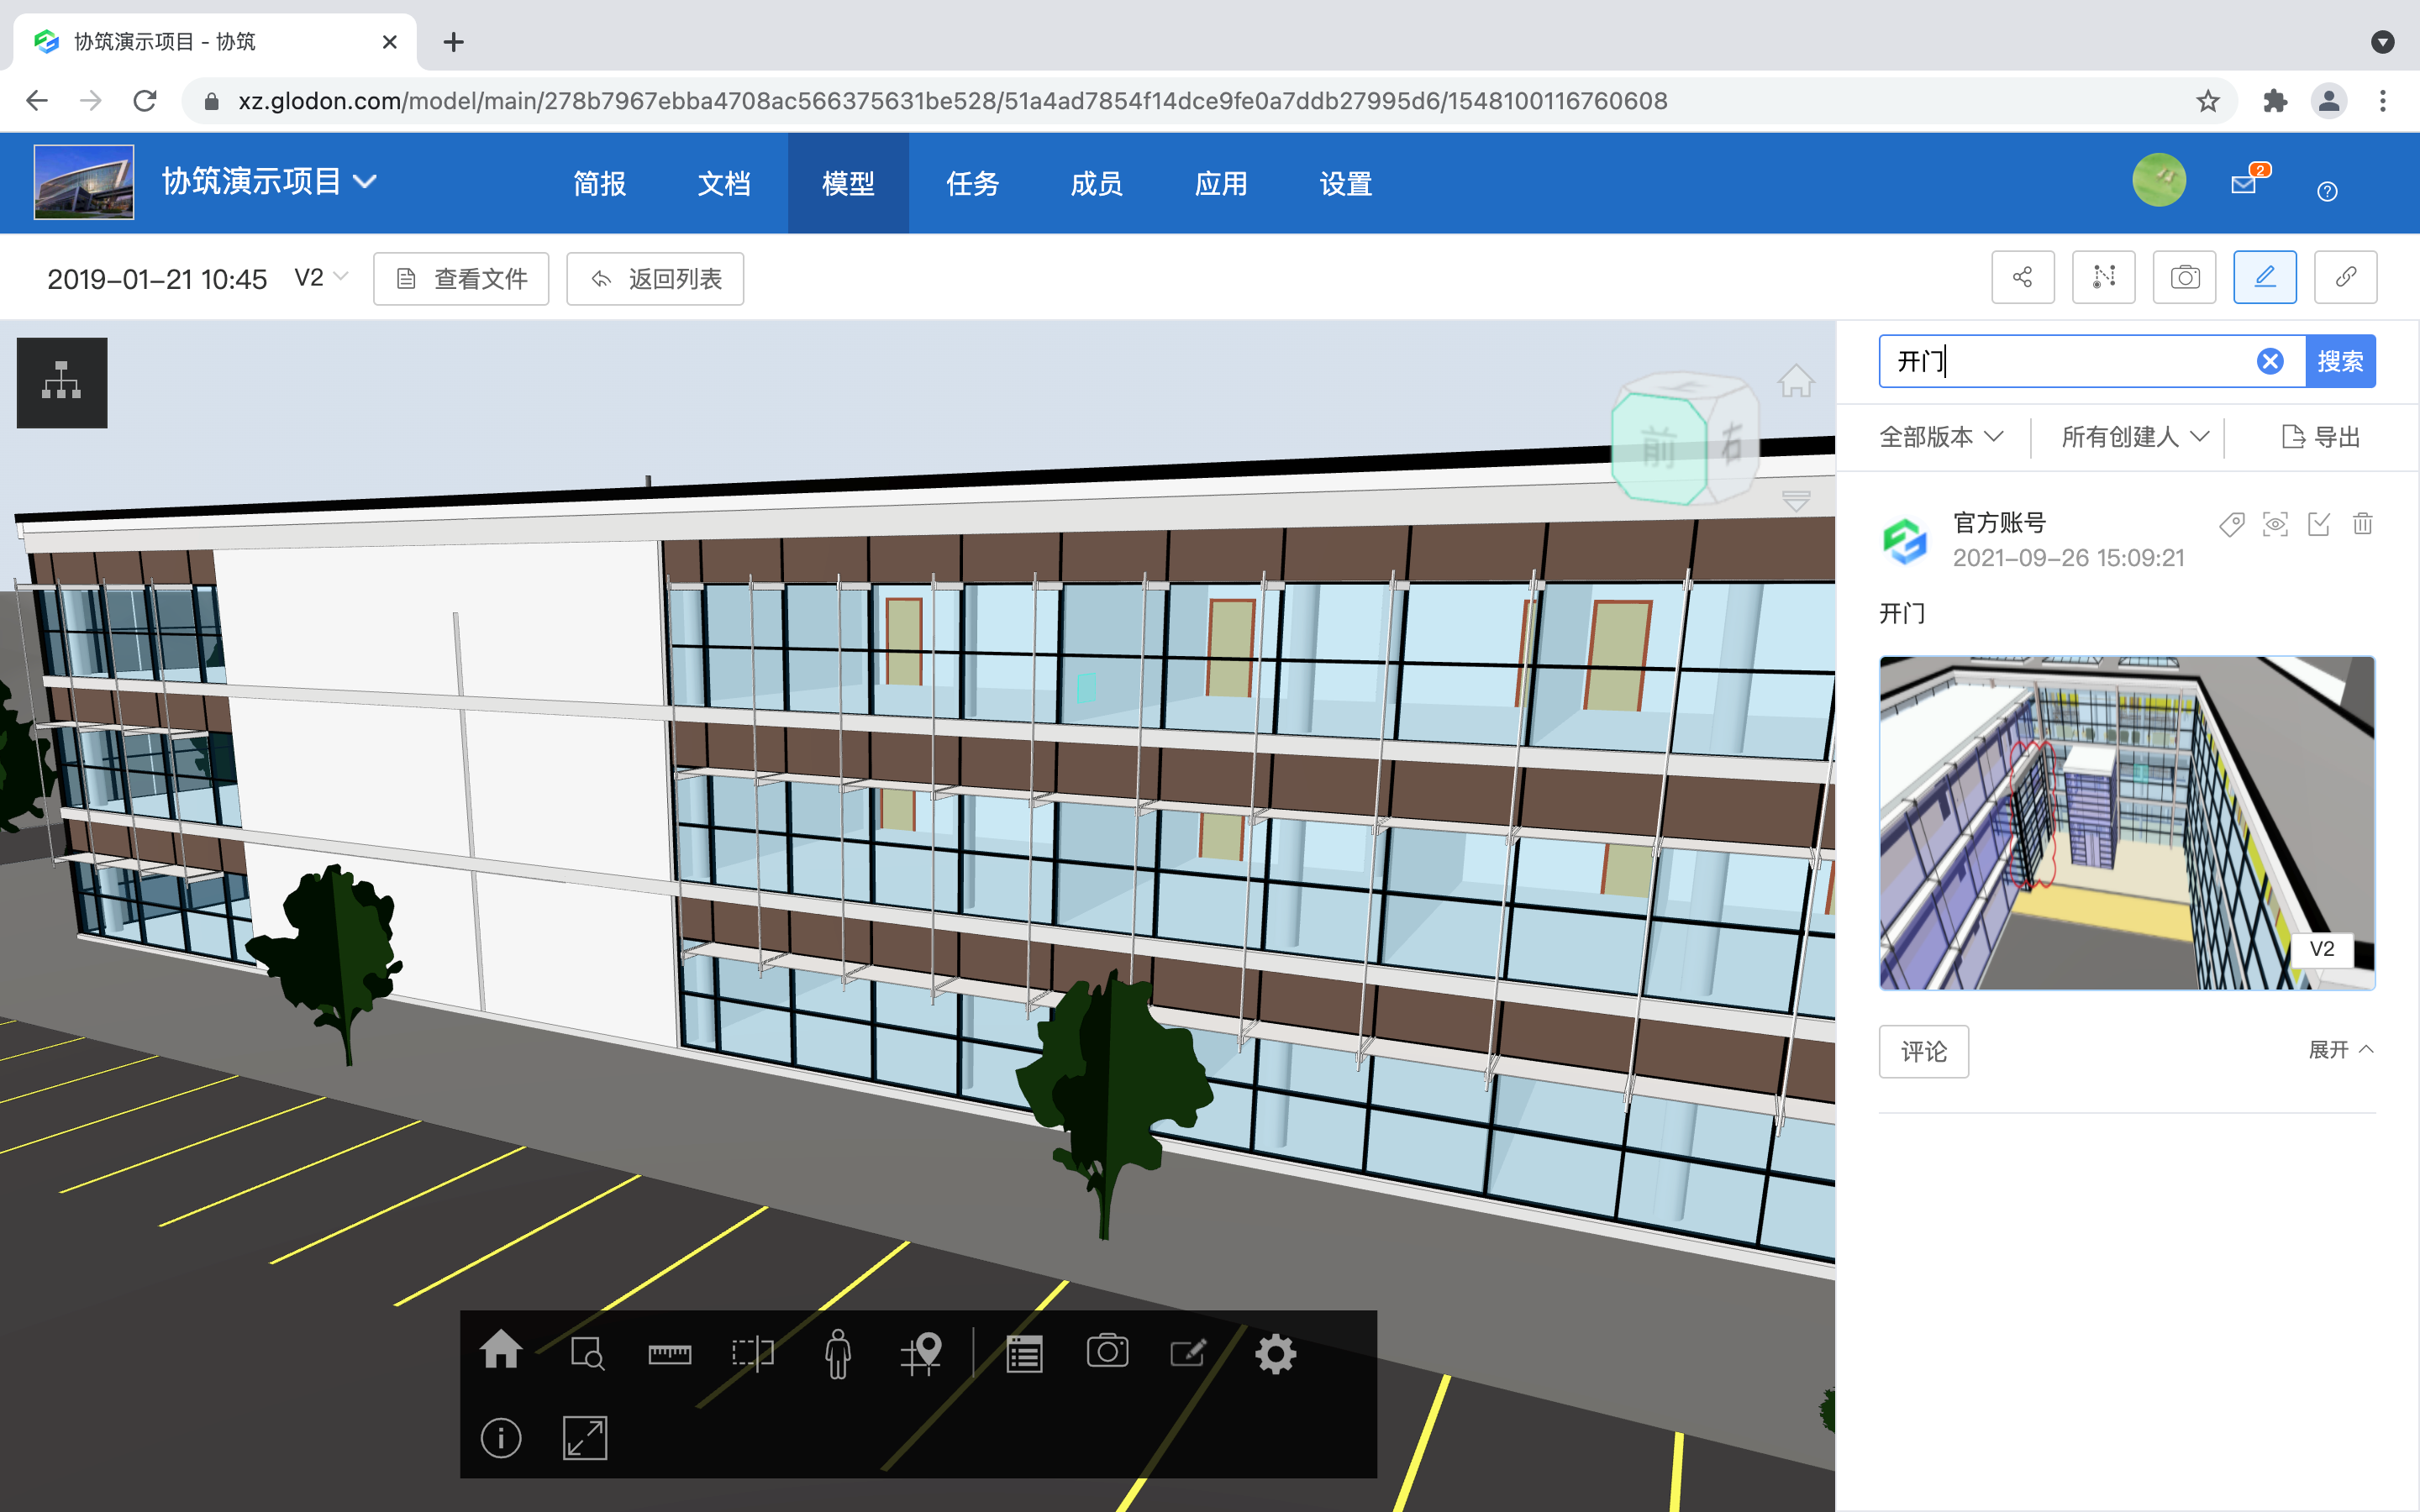The height and width of the screenshot is (1512, 2420).
Task: Click the share icon in top toolbar
Action: pyautogui.click(x=2022, y=277)
